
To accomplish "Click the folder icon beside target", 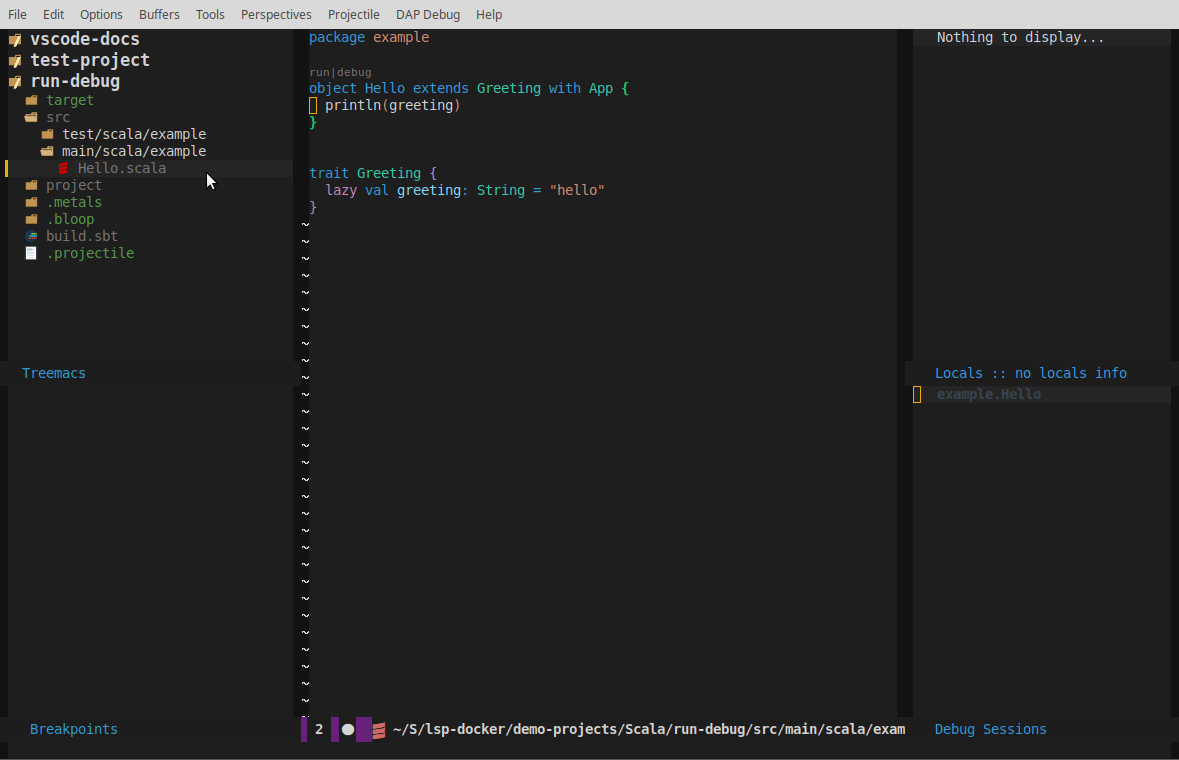I will click(x=30, y=100).
